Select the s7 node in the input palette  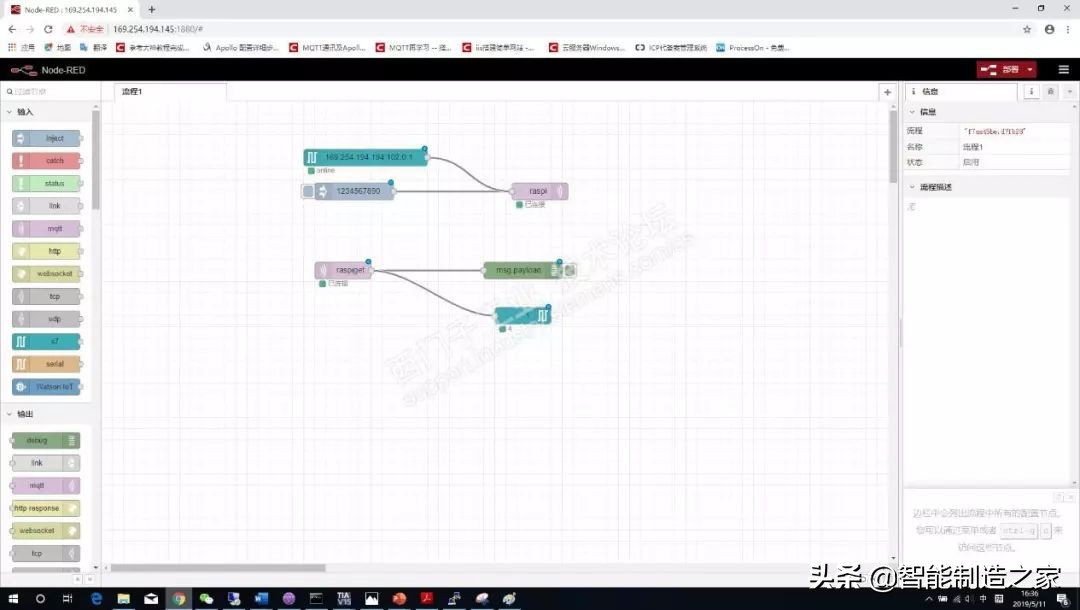pyautogui.click(x=45, y=341)
